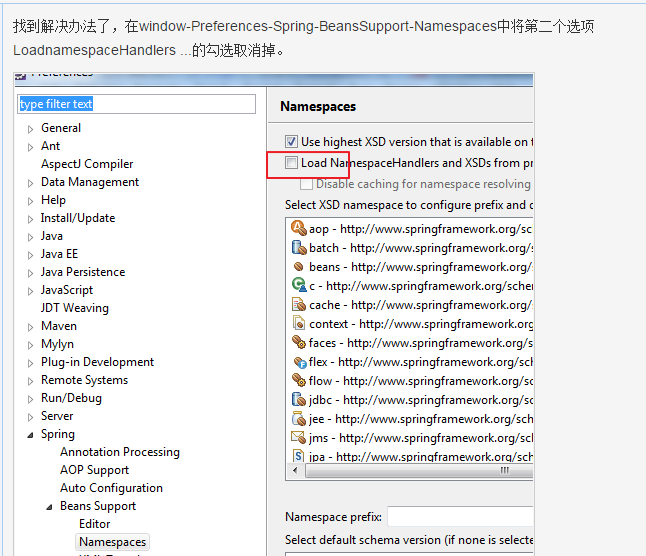Click the Namespace prefix input field
The height and width of the screenshot is (556, 646).
click(460, 516)
